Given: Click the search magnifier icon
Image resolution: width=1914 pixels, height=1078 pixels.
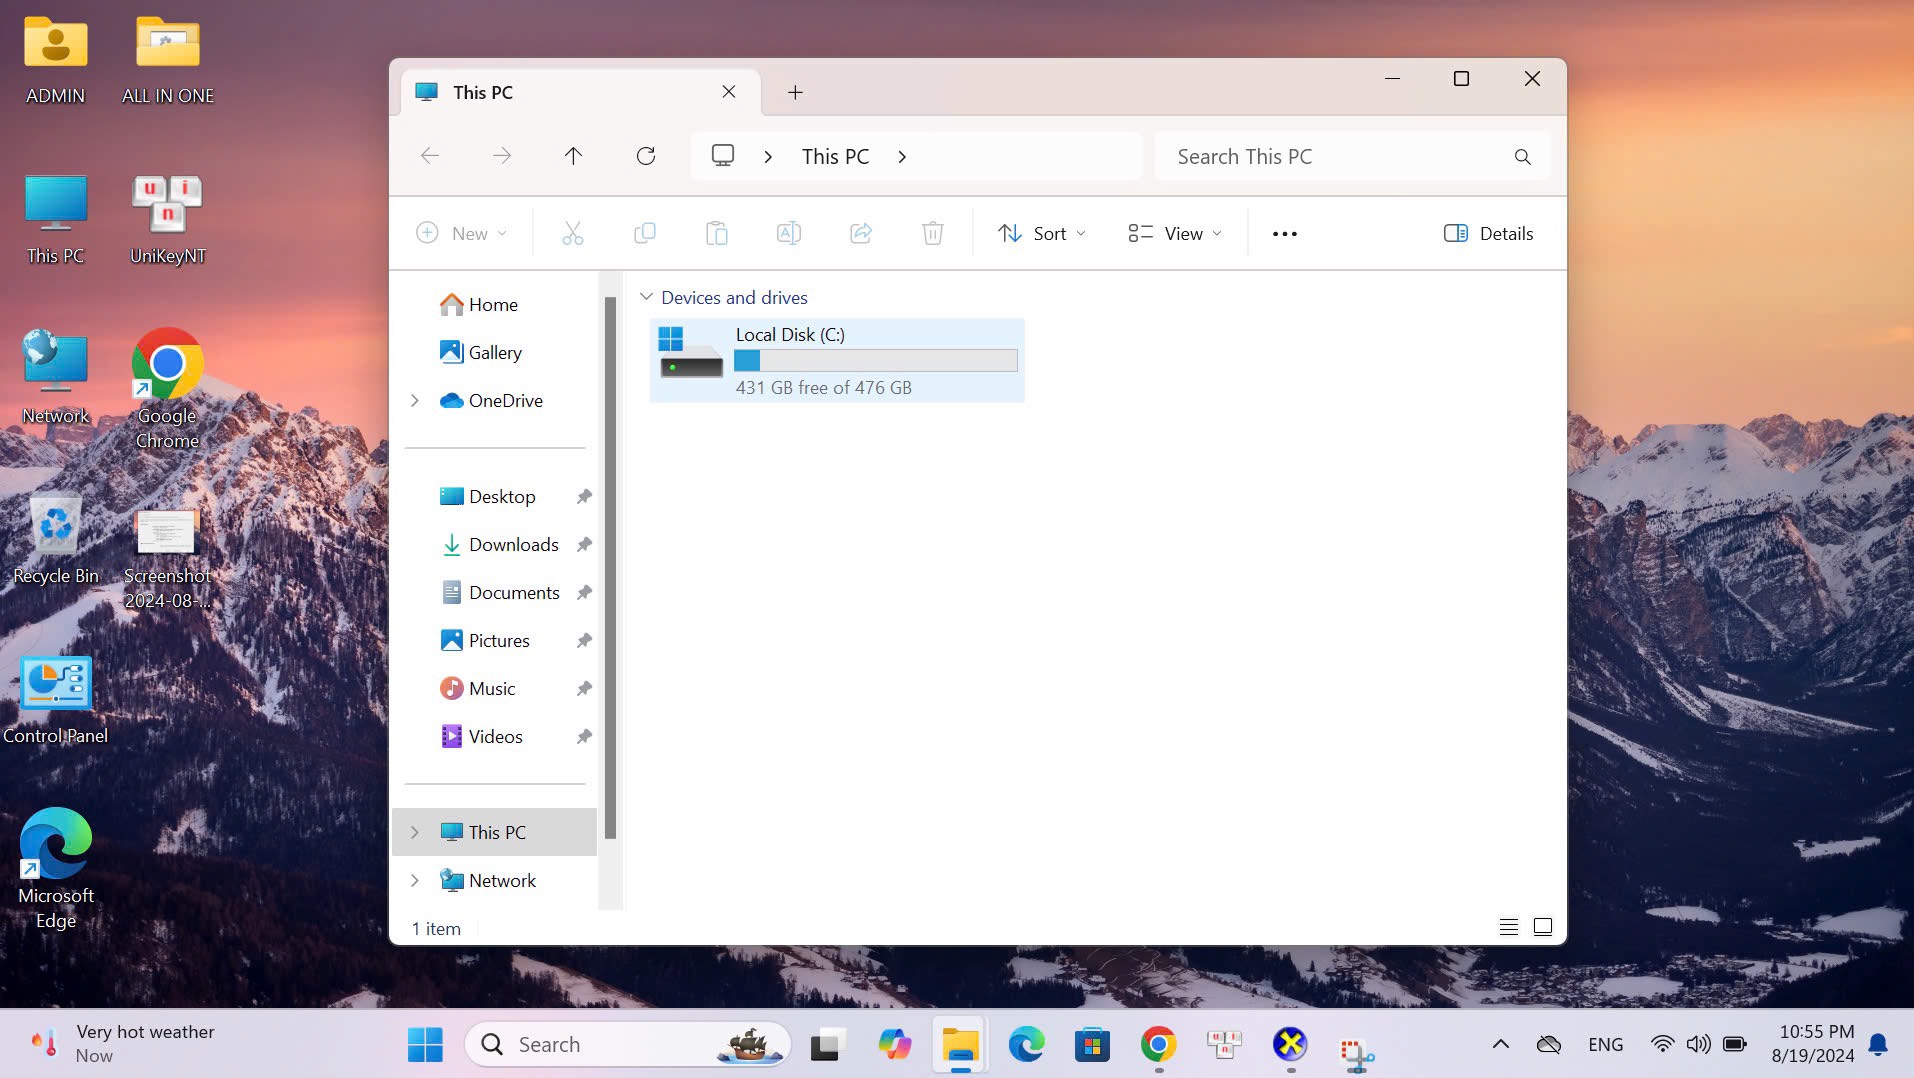Looking at the screenshot, I should [x=1522, y=157].
